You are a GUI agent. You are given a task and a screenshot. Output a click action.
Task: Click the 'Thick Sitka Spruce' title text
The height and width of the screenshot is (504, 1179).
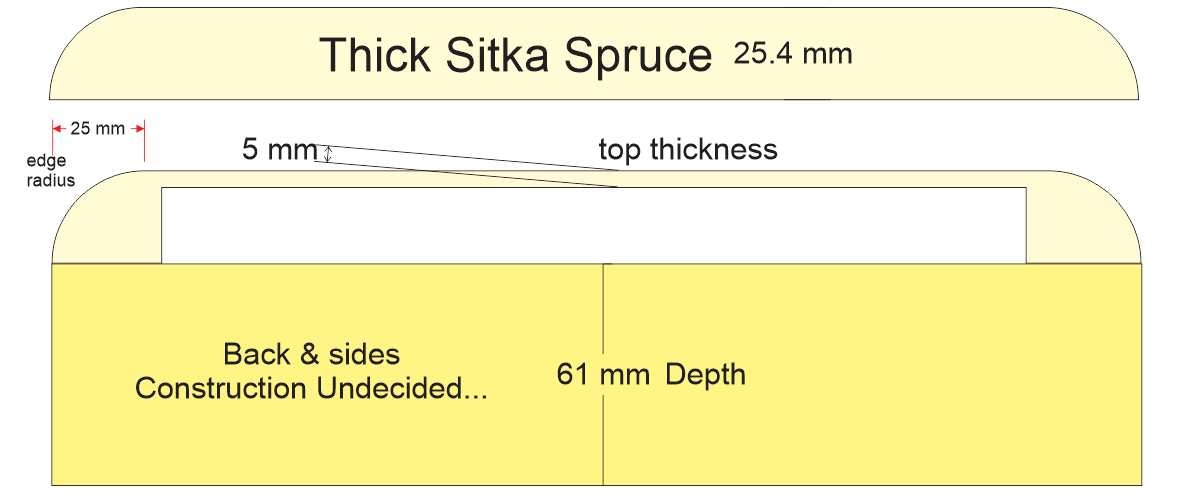click(515, 56)
